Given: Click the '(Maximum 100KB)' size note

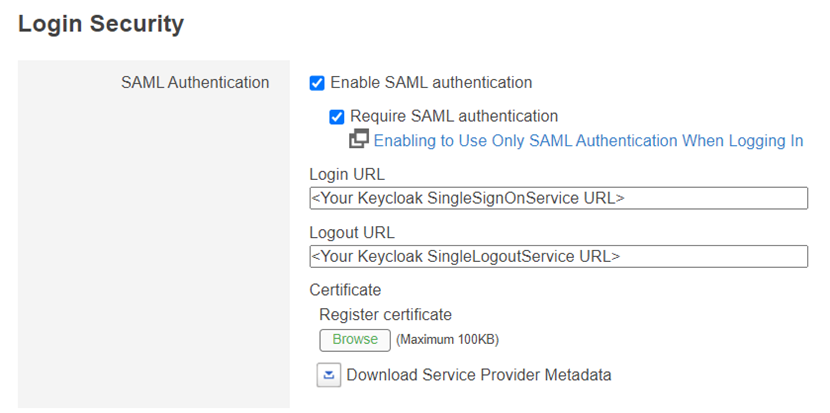Looking at the screenshot, I should point(447,340).
